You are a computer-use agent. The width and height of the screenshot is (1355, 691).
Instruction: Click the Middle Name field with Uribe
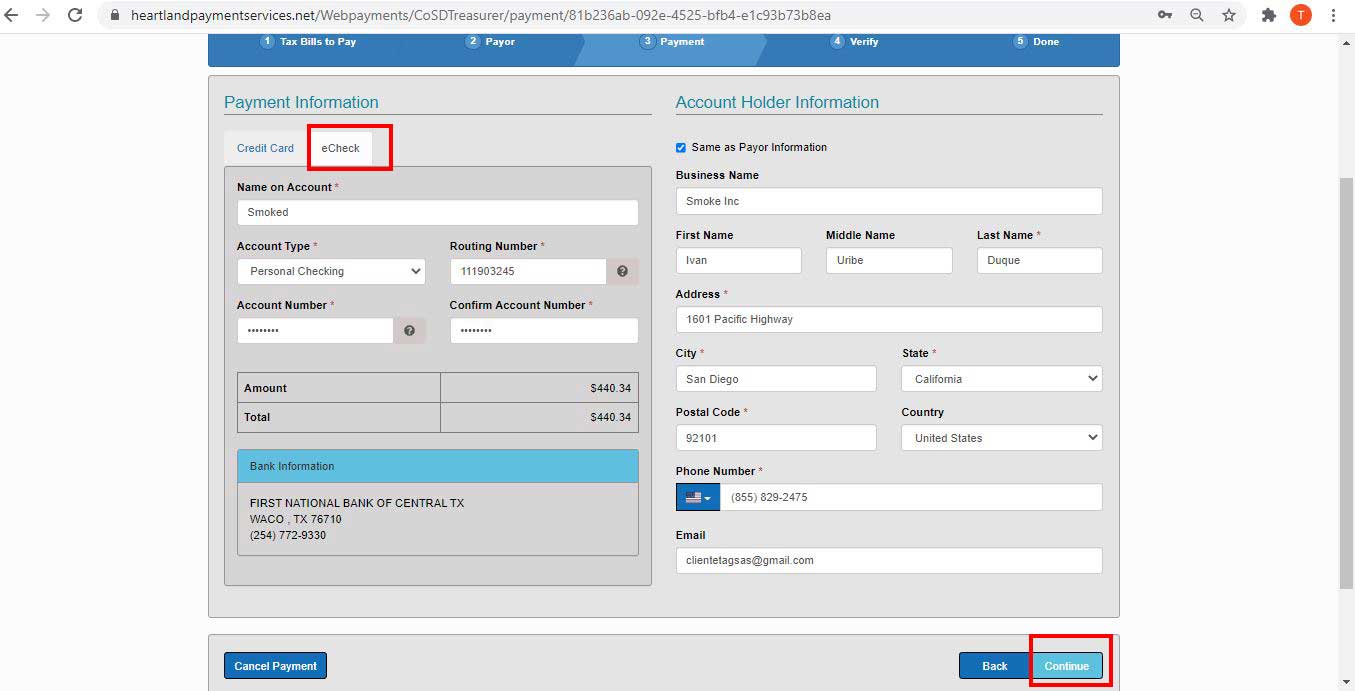[889, 260]
